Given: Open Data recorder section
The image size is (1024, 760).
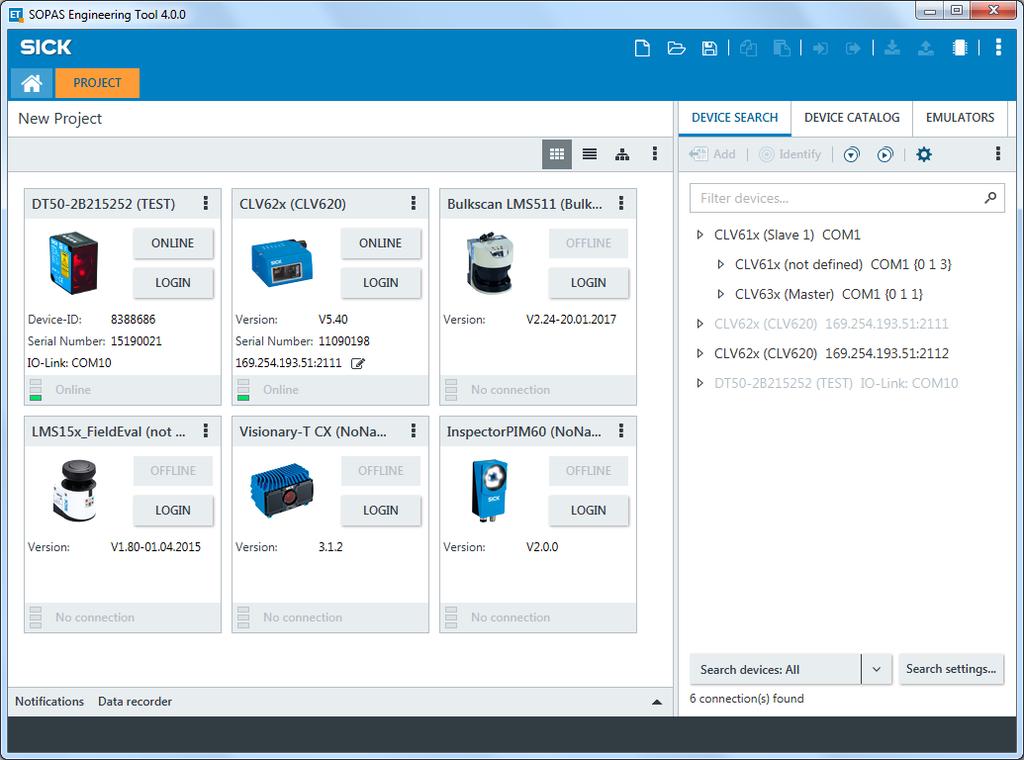Looking at the screenshot, I should 135,701.
